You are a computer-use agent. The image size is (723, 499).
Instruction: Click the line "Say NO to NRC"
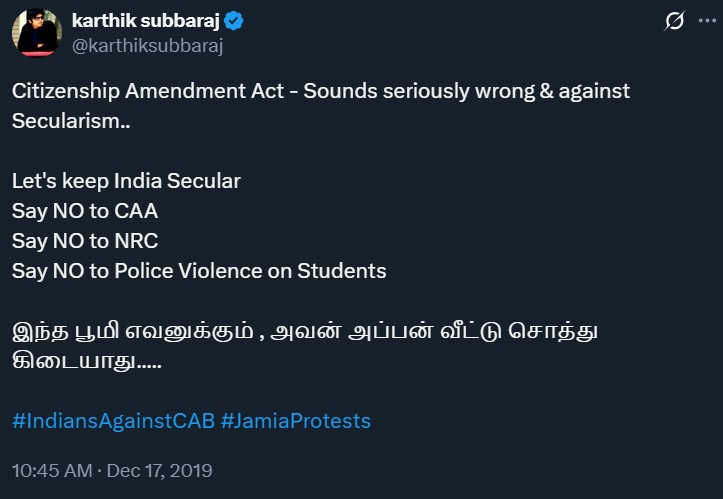click(x=85, y=241)
